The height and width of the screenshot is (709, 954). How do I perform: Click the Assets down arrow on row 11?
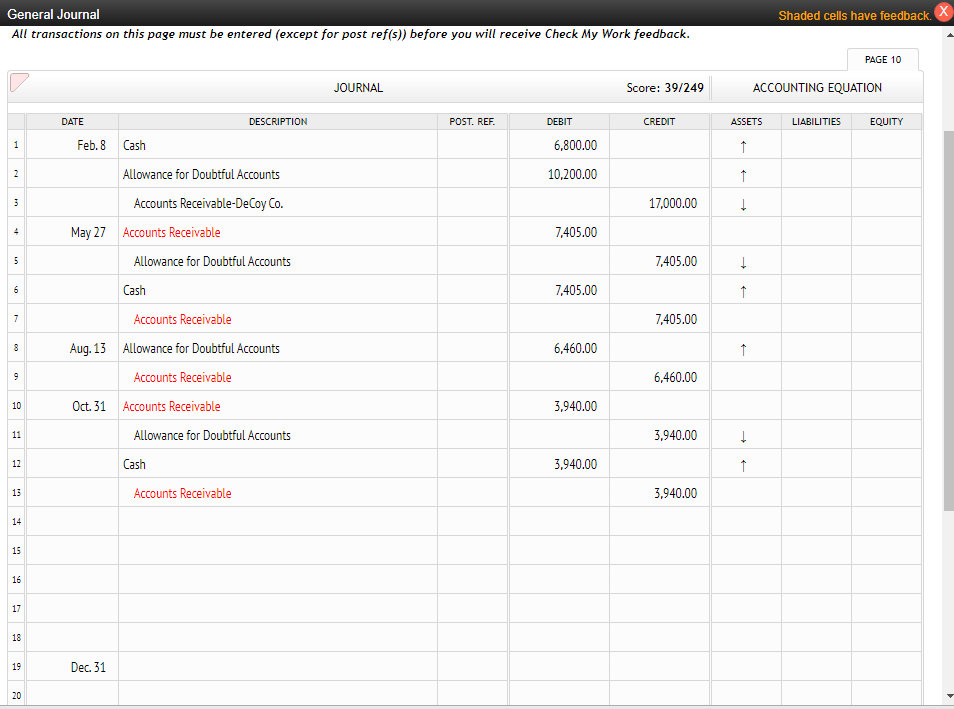pyautogui.click(x=742, y=435)
